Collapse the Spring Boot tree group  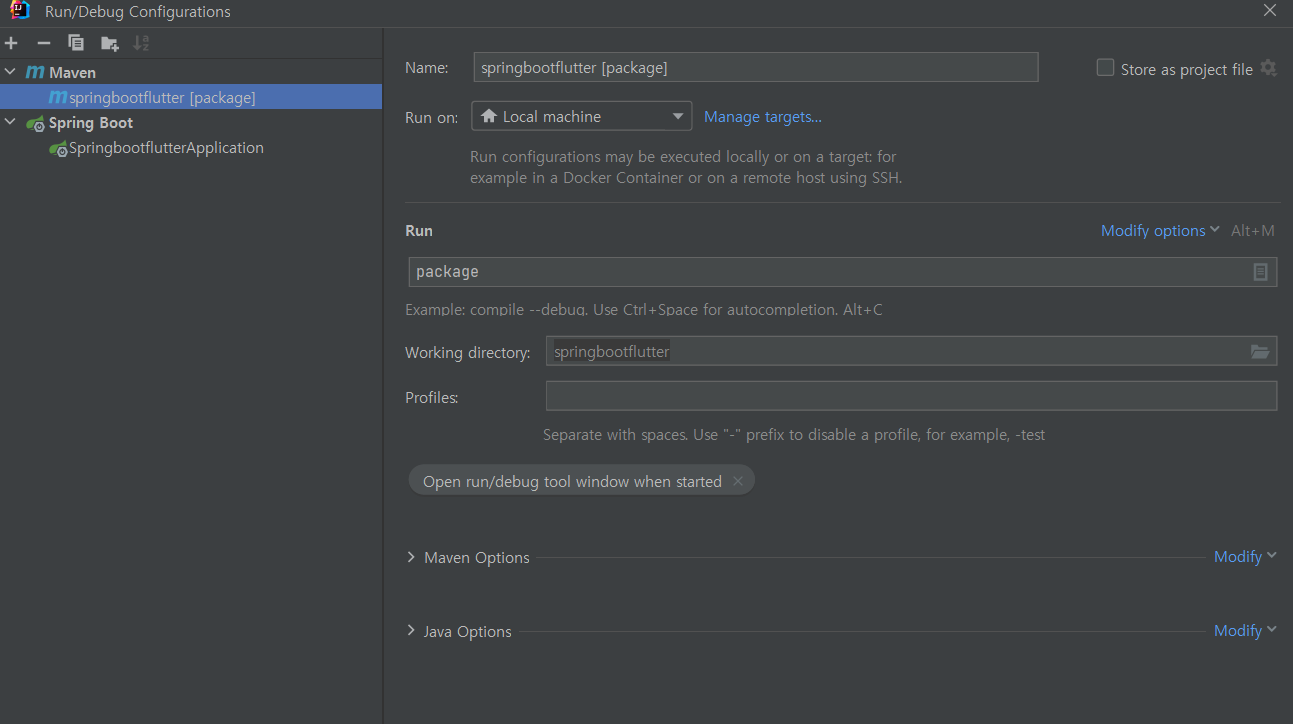tap(11, 122)
